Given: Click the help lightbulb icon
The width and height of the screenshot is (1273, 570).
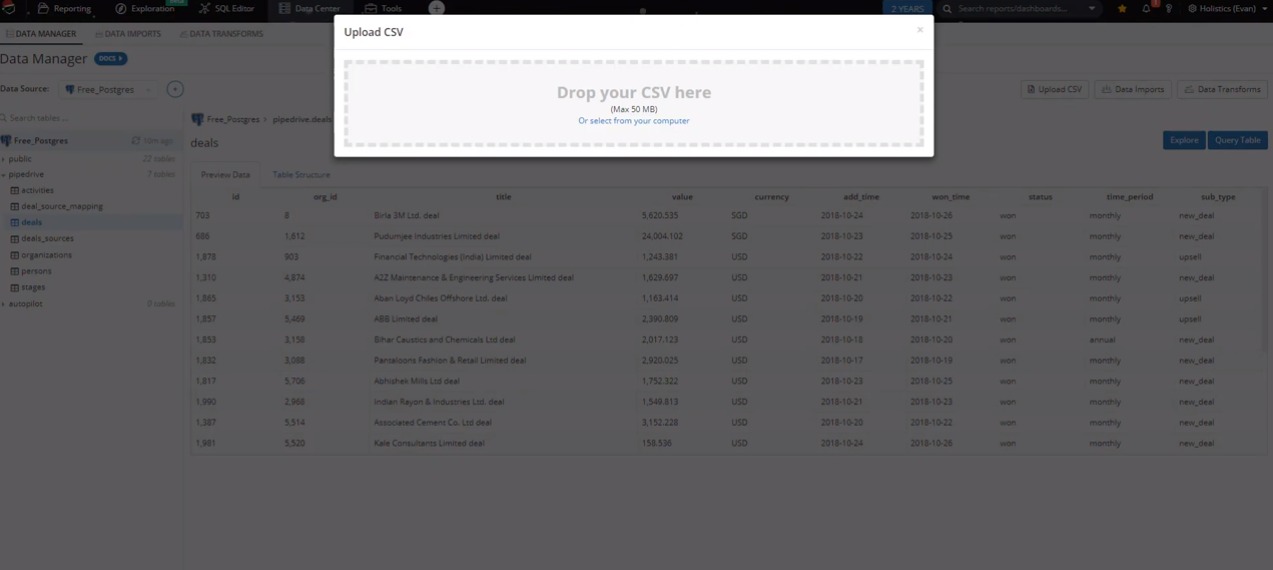Looking at the screenshot, I should [1168, 8].
